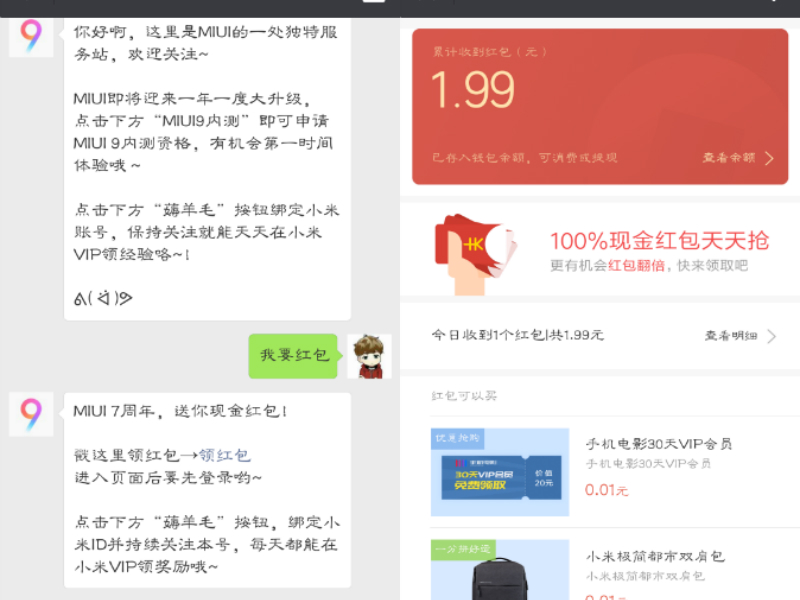Tap the '红包可以买' section header

pos(464,395)
